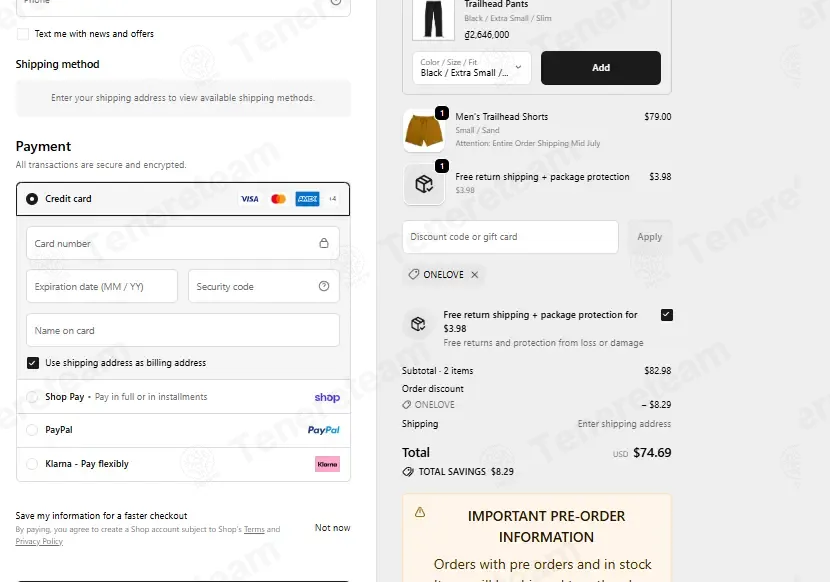
Task: Click the Shop Pay logo
Action: tap(327, 397)
